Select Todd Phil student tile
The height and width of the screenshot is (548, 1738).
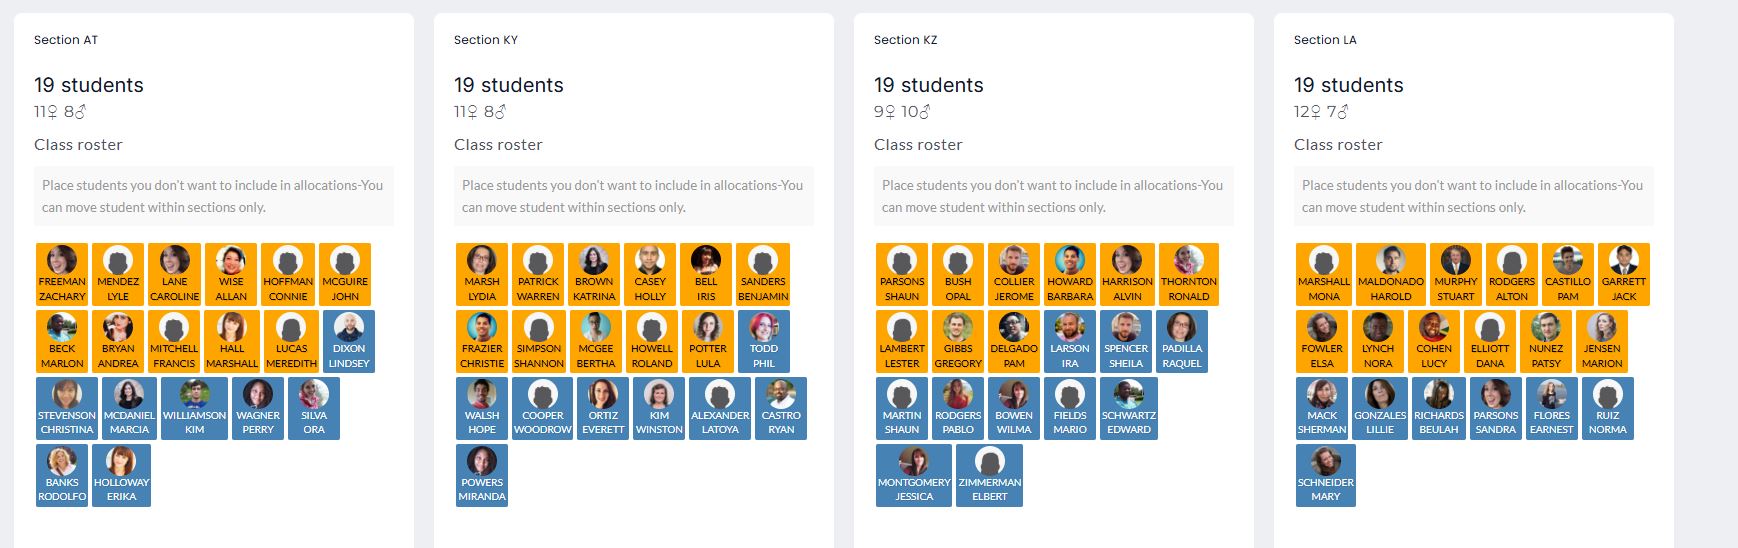[x=764, y=341]
